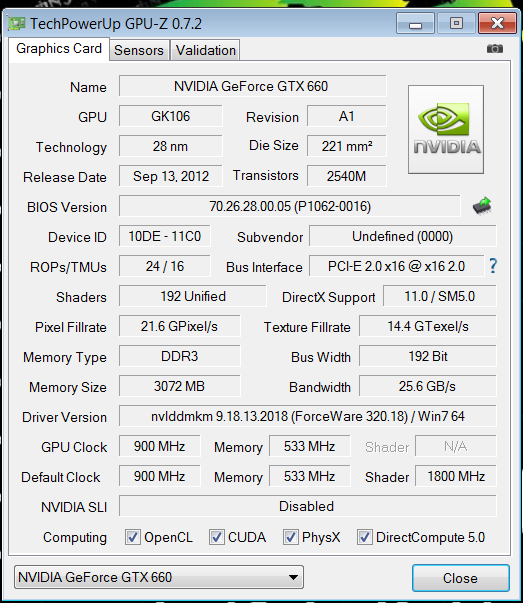Viewport: 523px width, 603px height.
Task: Switch to the Validation tab
Action: coord(206,50)
